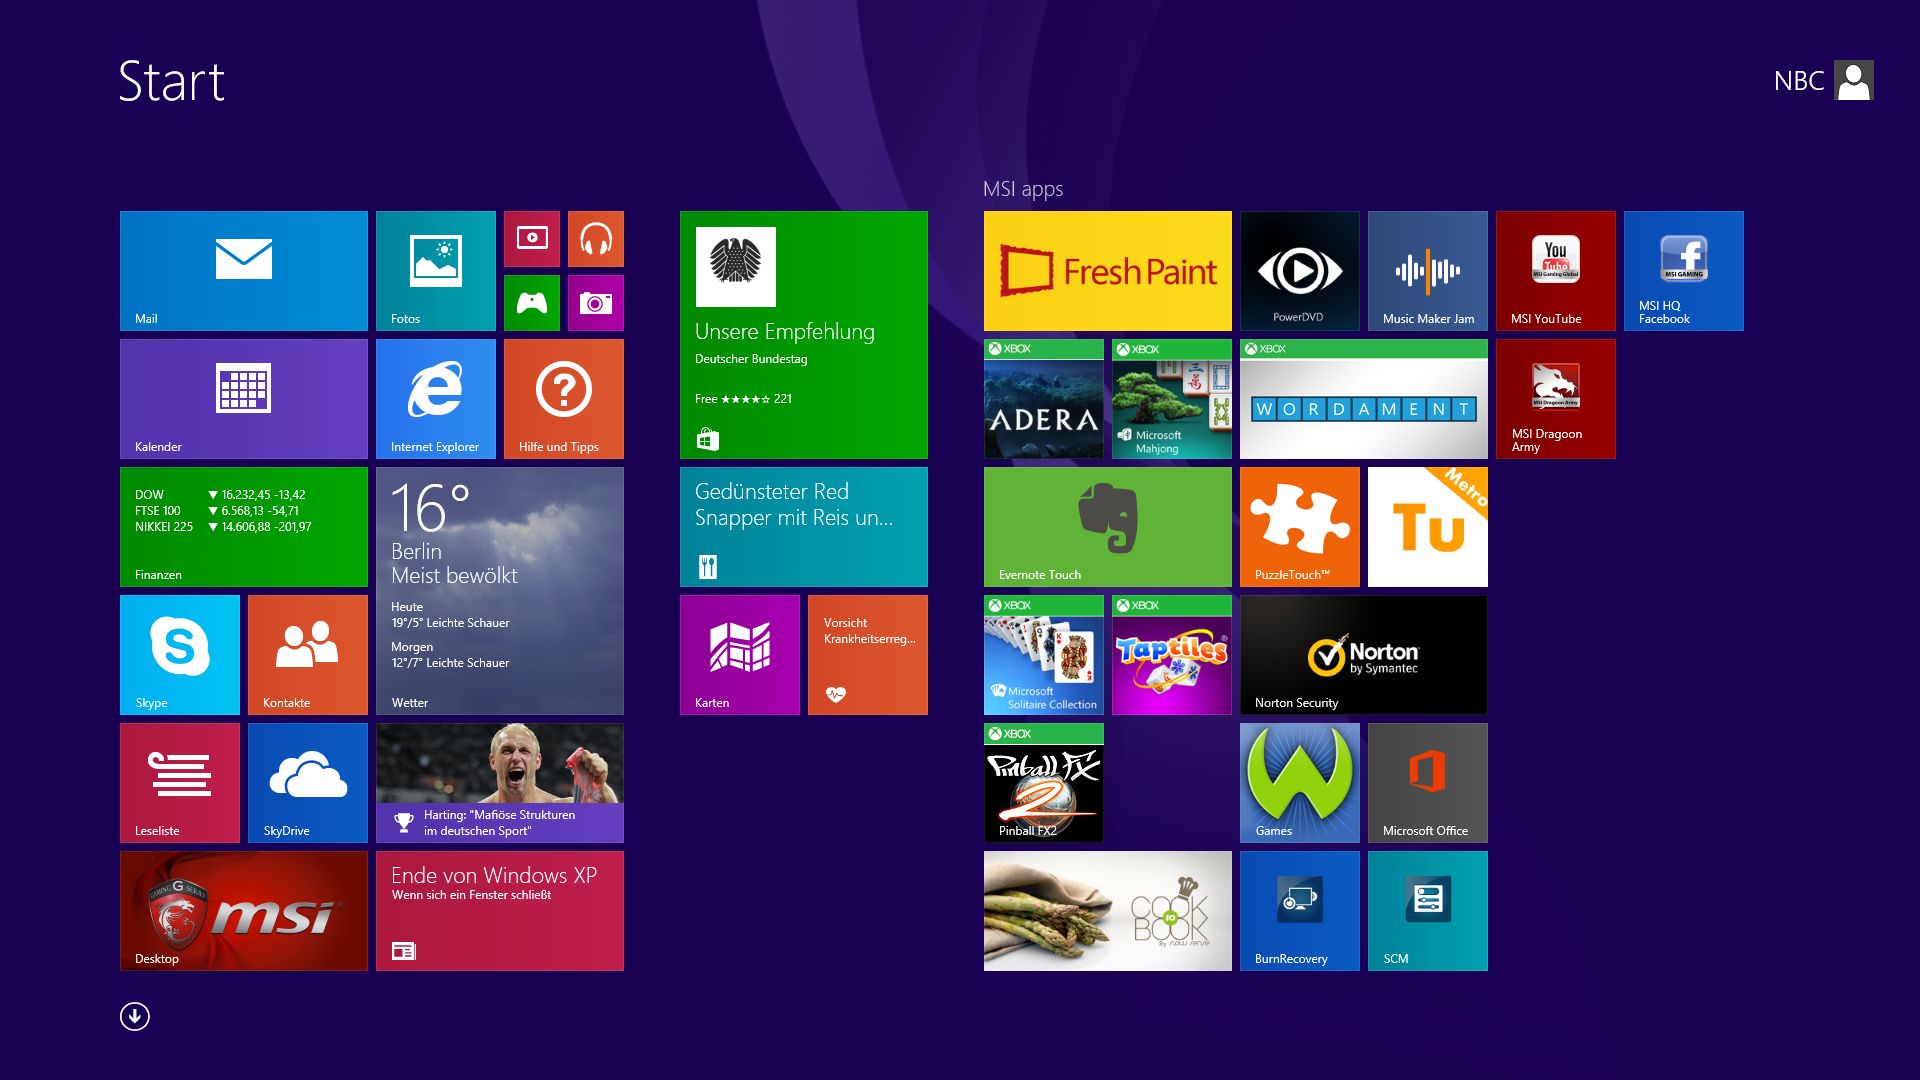Viewport: 1920px width, 1080px height.
Task: Open Hilfe und Tipps tile
Action: [x=563, y=398]
